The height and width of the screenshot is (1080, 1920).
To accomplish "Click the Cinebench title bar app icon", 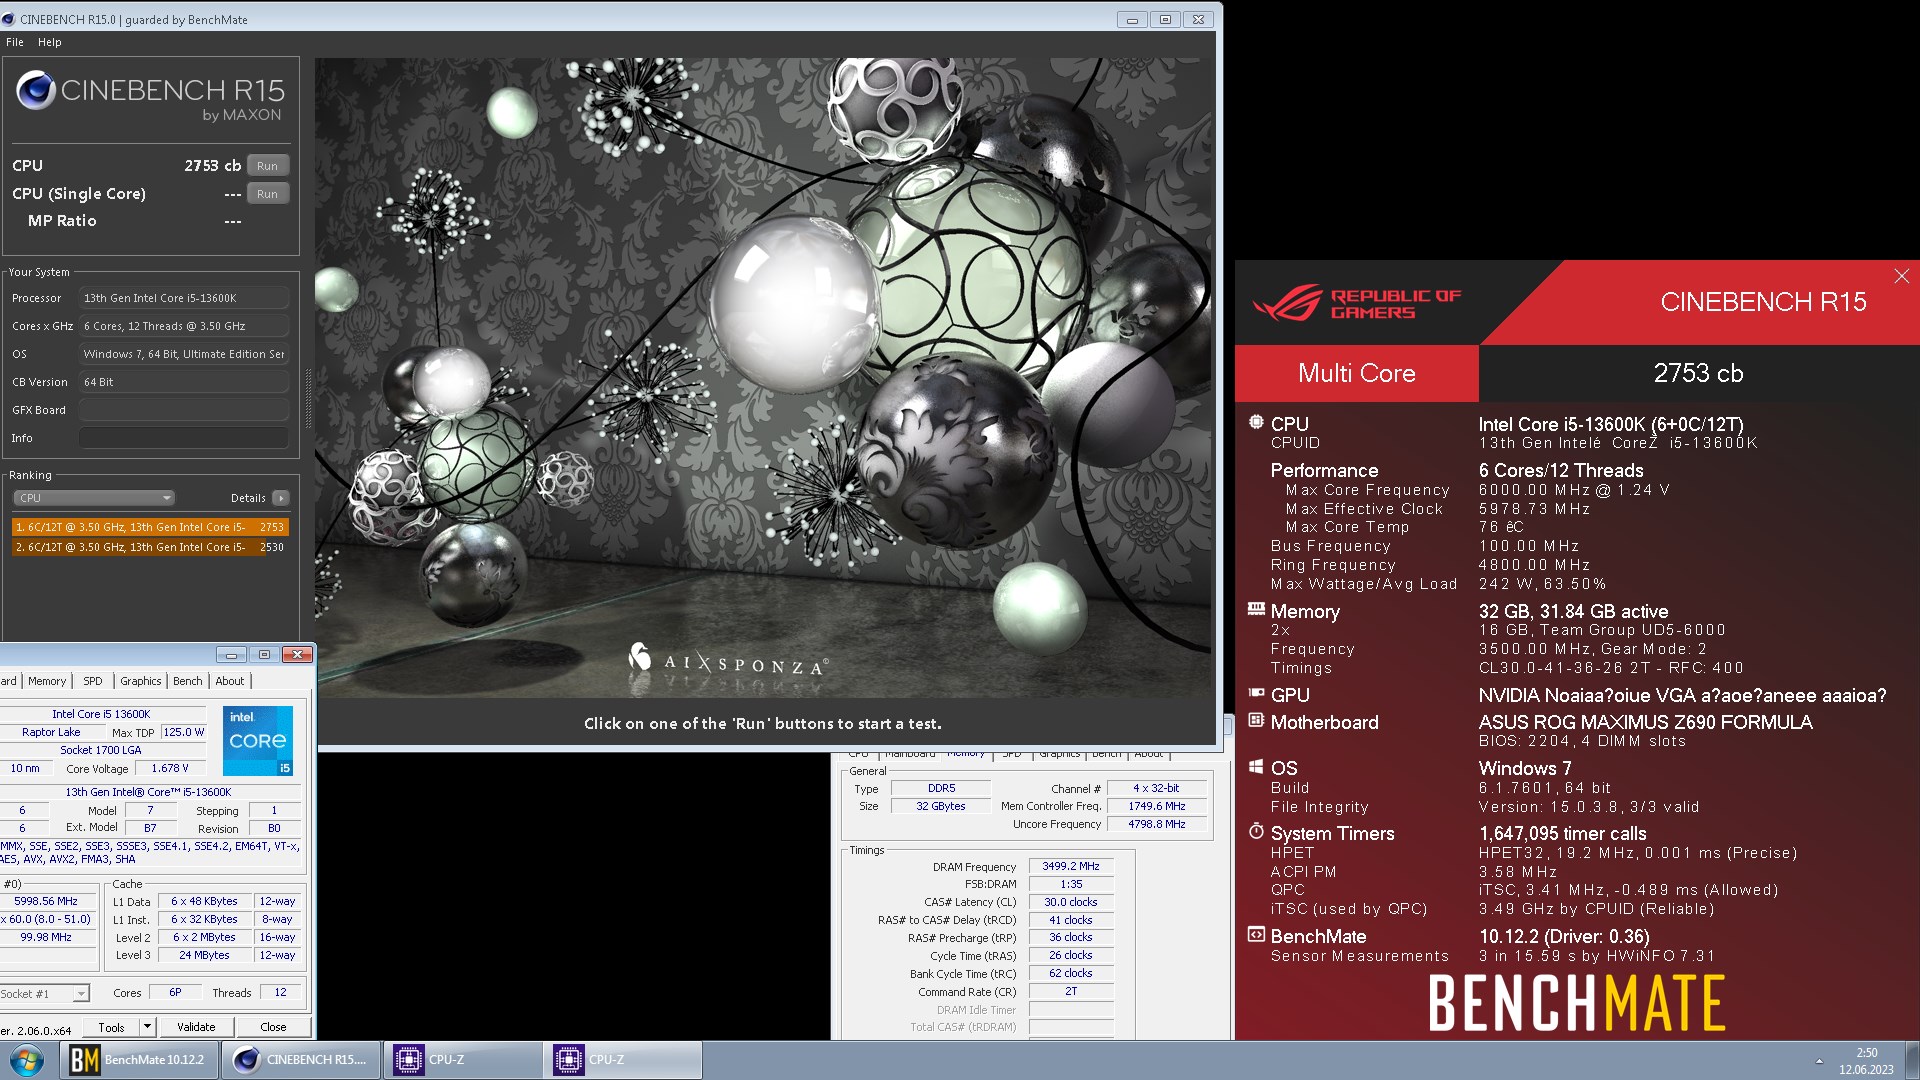I will pos(9,19).
